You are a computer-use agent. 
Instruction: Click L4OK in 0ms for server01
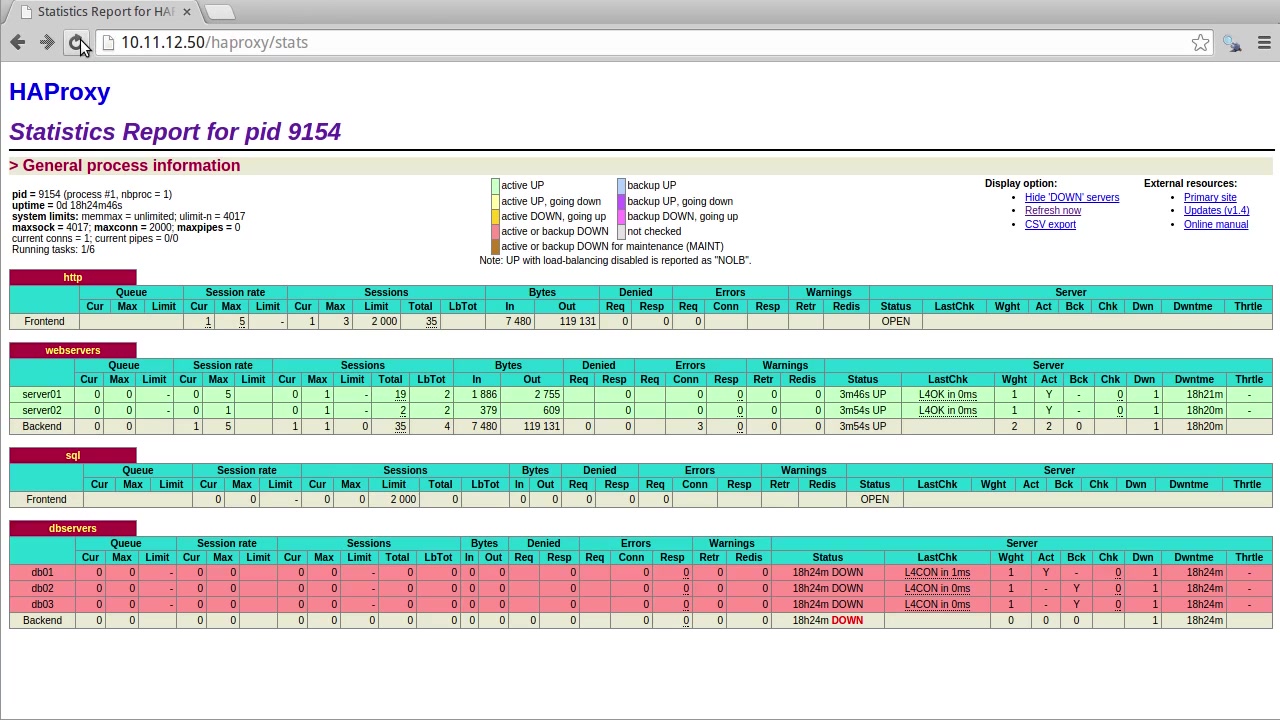point(947,395)
